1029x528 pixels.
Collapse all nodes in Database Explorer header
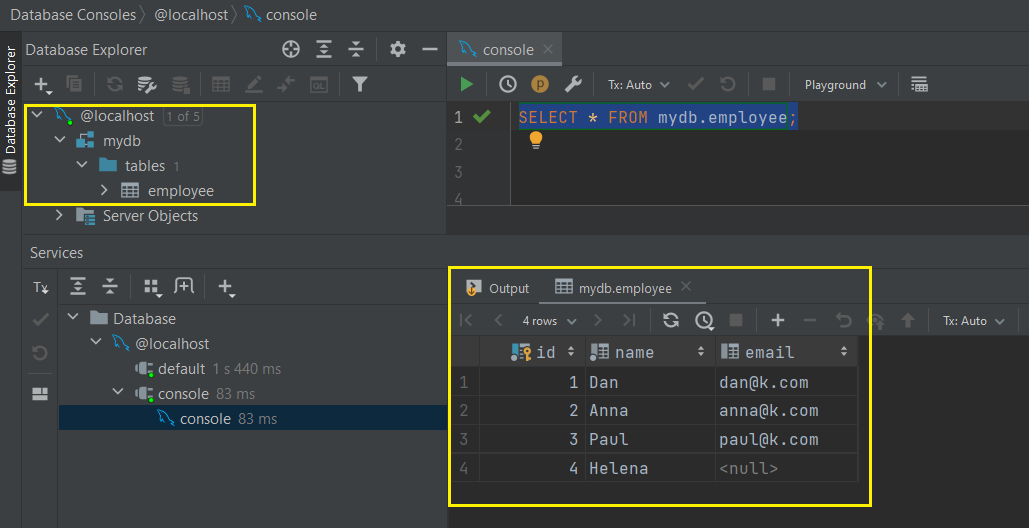pos(356,49)
